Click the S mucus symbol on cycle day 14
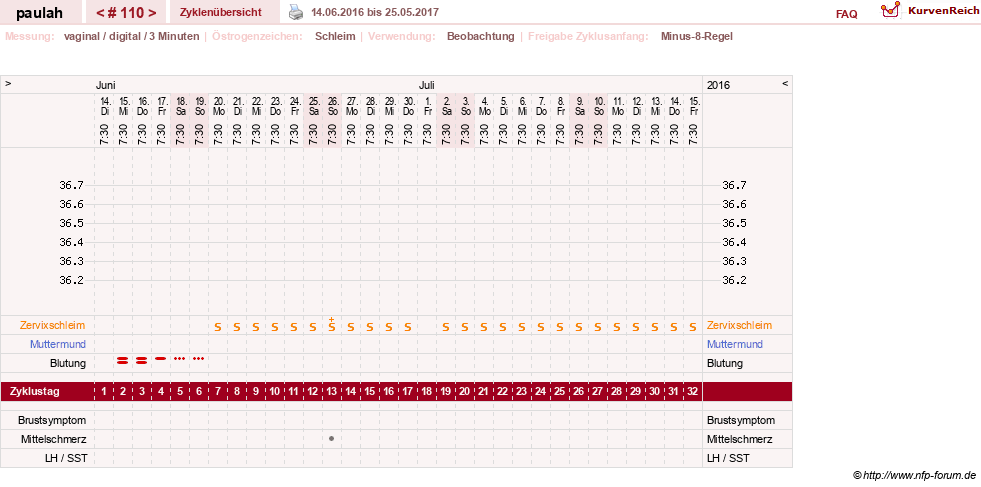This screenshot has width=981, height=487. [x=350, y=327]
